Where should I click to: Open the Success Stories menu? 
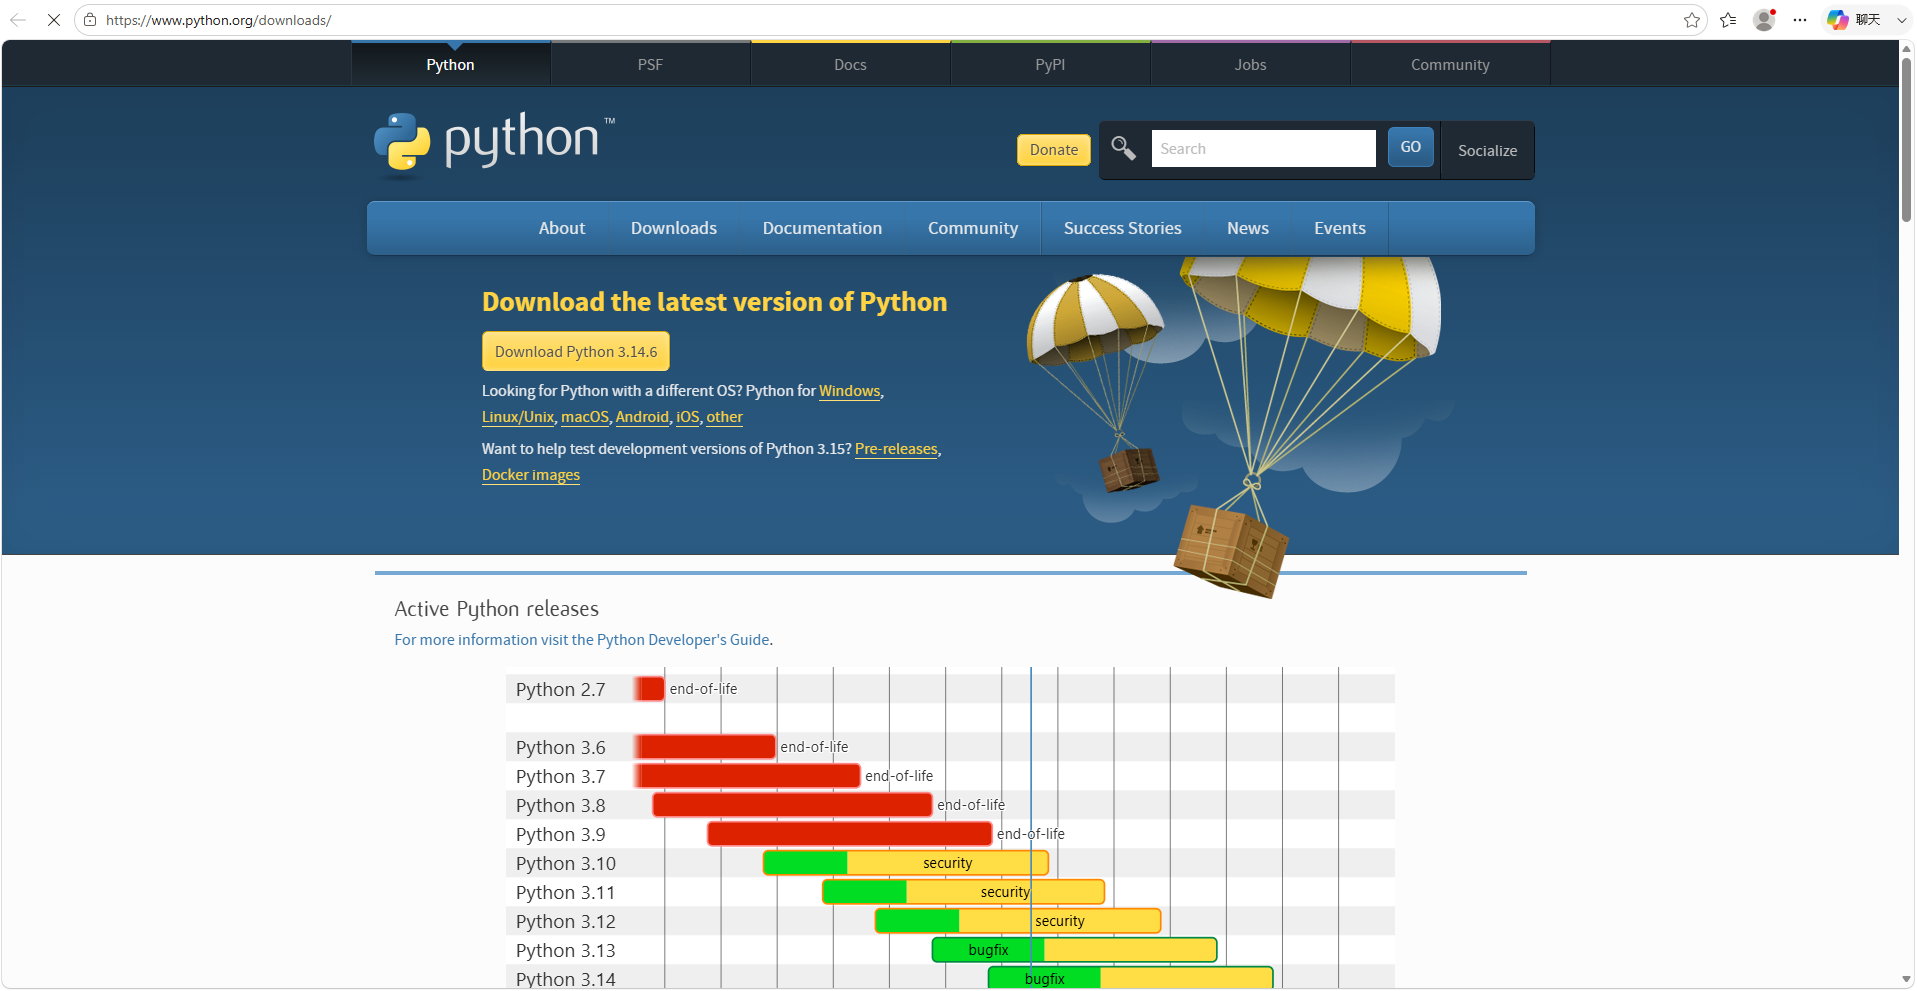pyautogui.click(x=1122, y=228)
